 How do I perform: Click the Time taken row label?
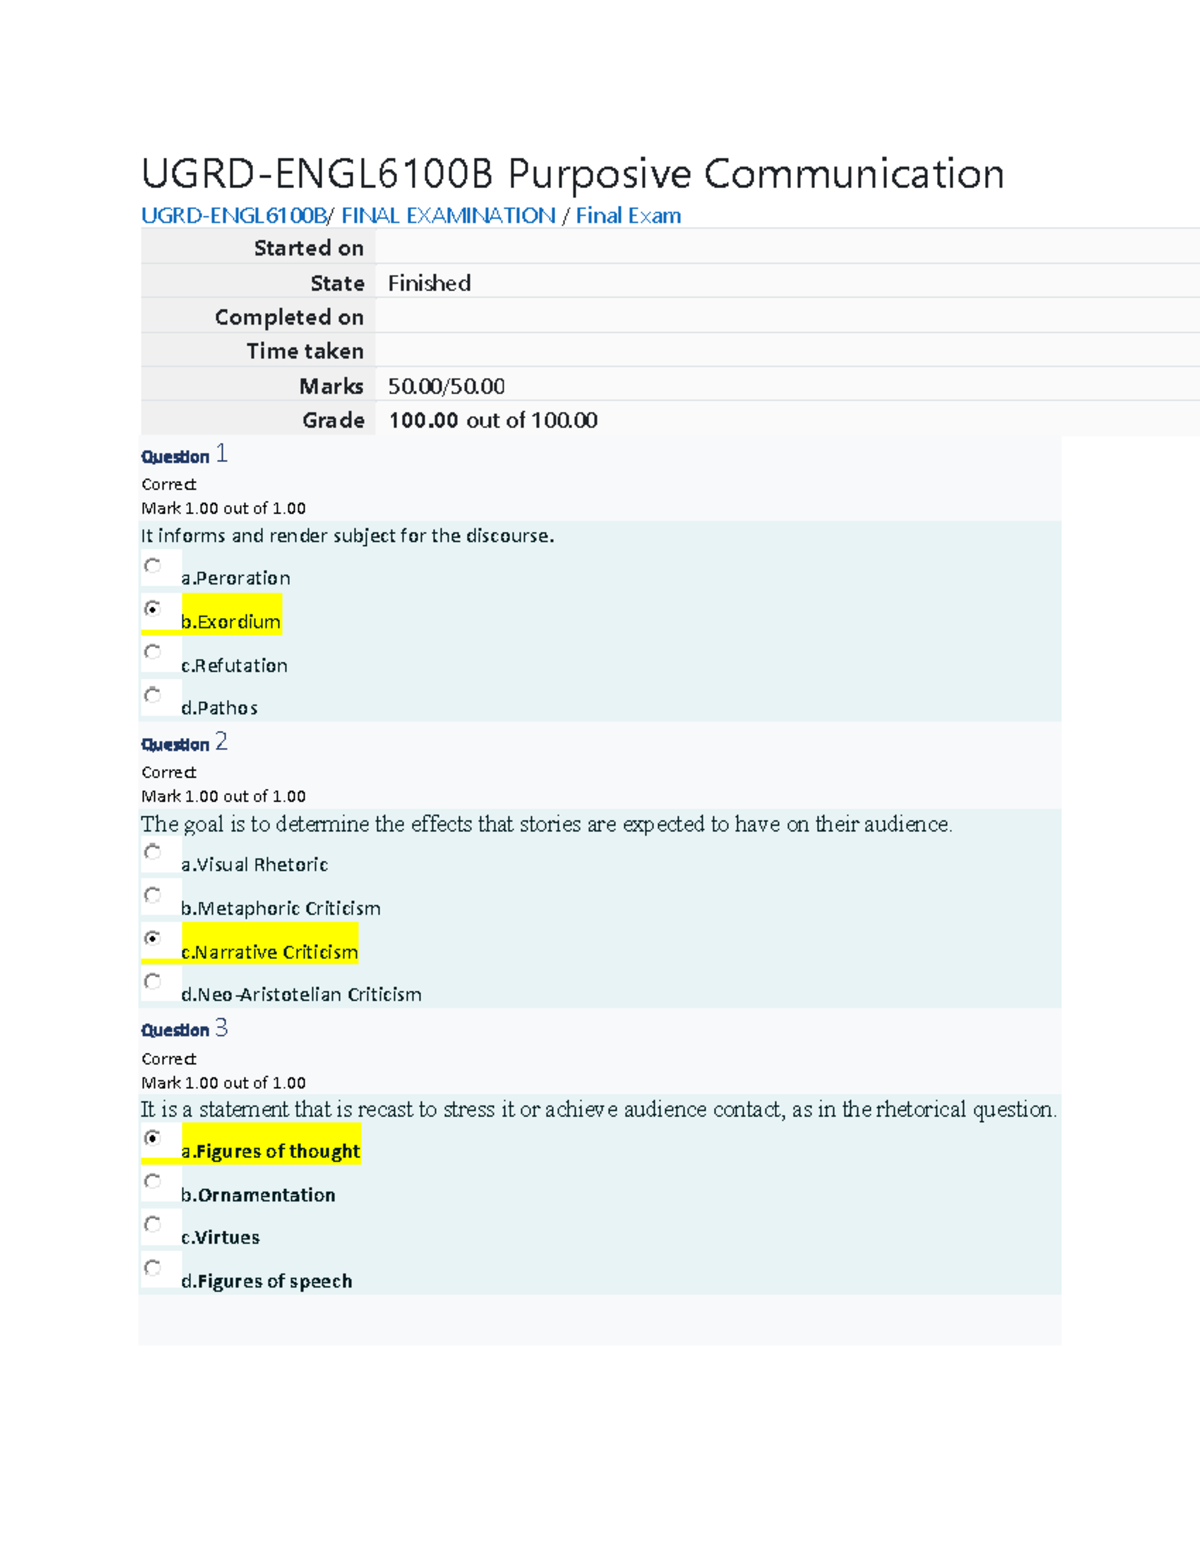click(305, 352)
